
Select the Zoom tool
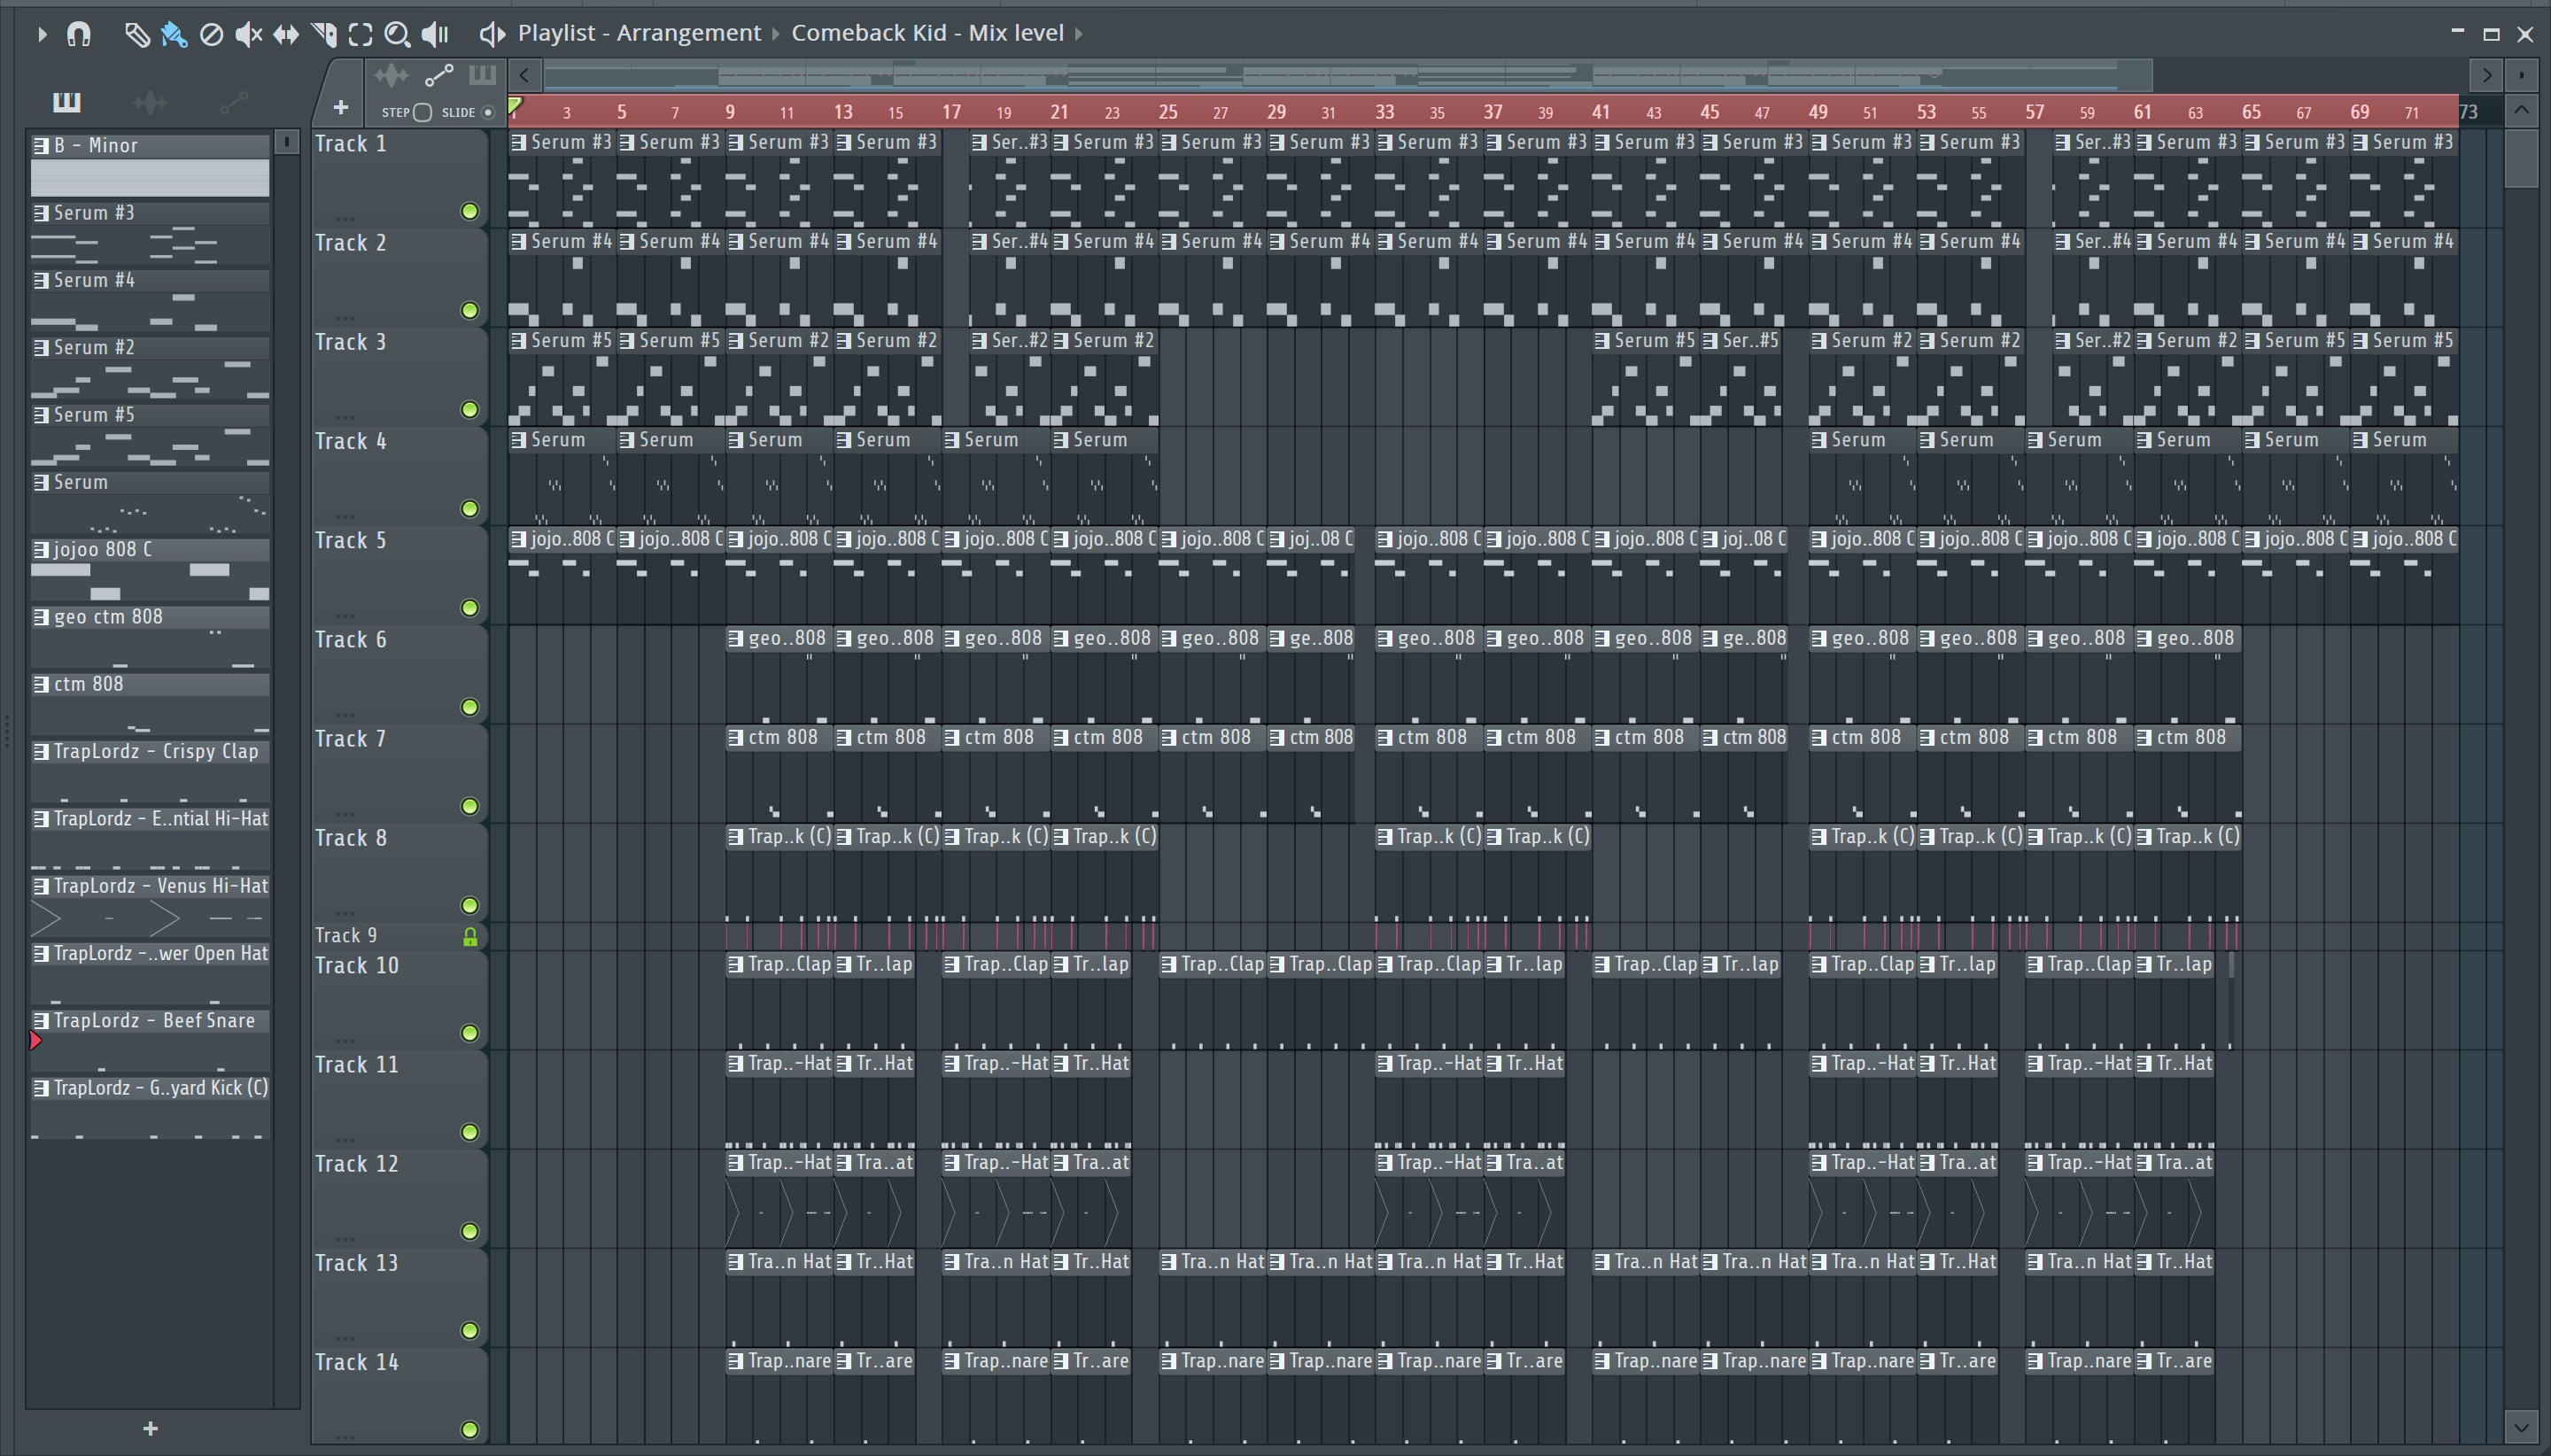397,34
